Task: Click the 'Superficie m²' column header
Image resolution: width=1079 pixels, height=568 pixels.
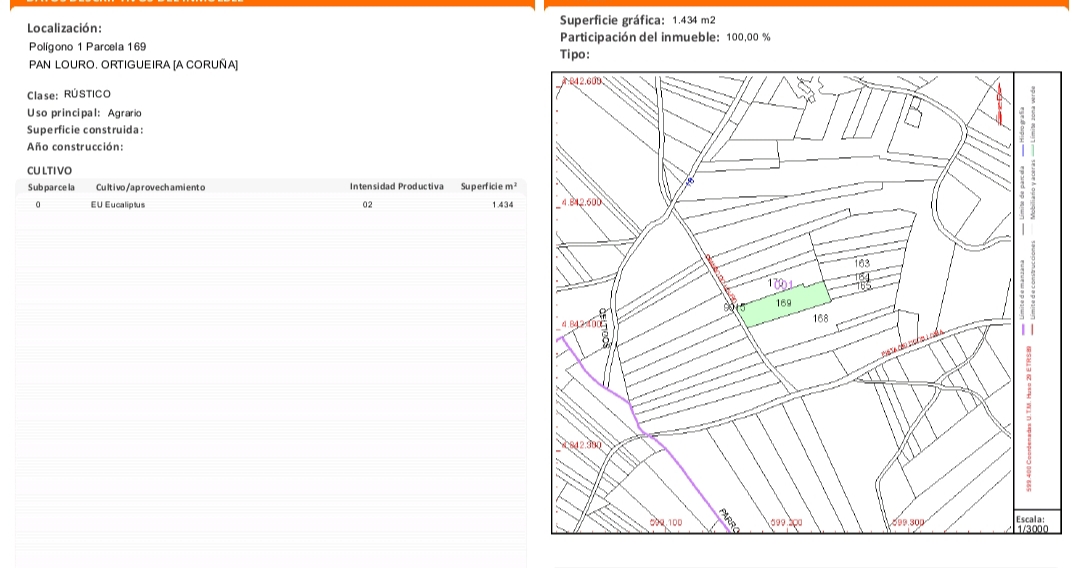Action: click(489, 187)
